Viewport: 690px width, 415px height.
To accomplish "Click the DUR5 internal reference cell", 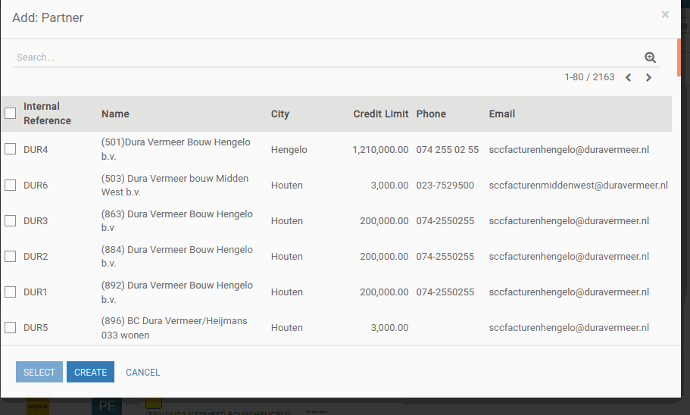I will point(36,328).
